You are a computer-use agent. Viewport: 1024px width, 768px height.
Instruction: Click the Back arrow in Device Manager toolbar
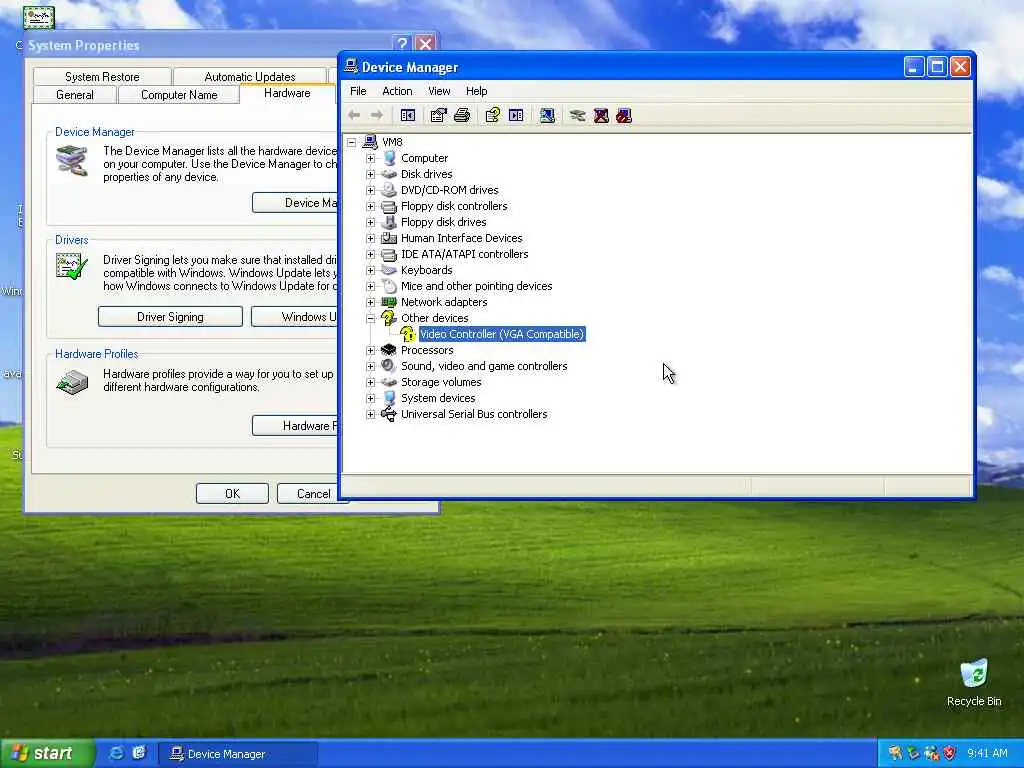tap(354, 116)
